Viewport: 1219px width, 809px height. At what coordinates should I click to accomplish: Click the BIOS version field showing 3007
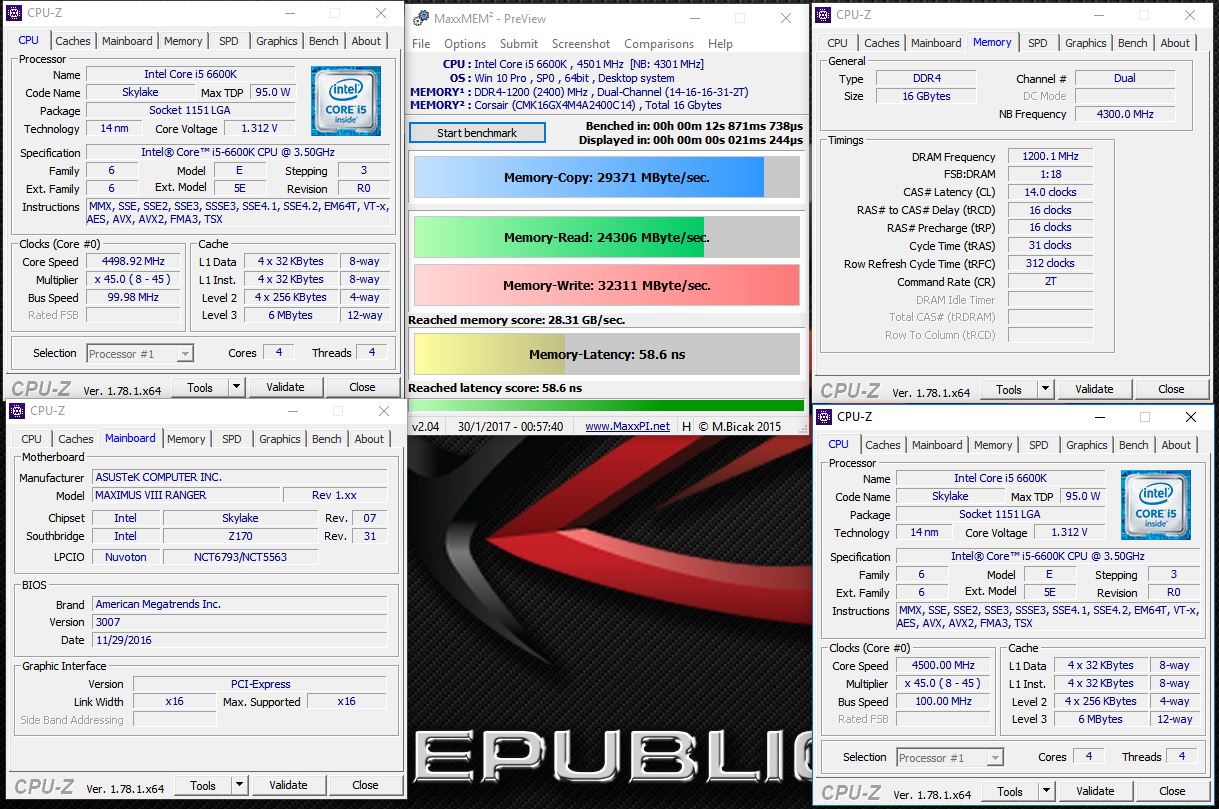point(240,622)
